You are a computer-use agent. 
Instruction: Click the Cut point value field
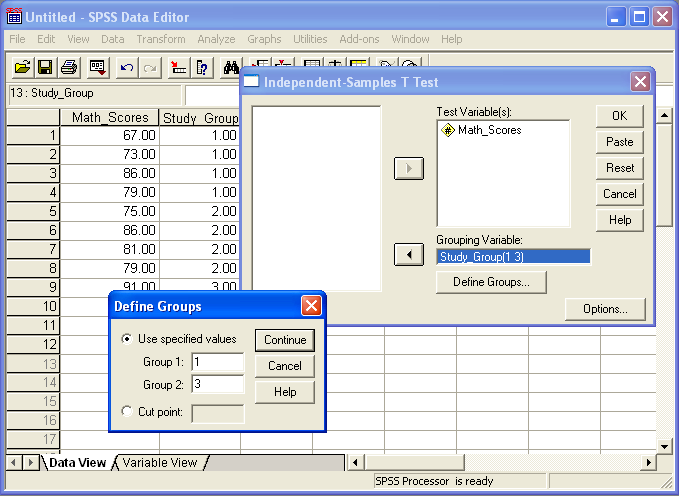218,413
